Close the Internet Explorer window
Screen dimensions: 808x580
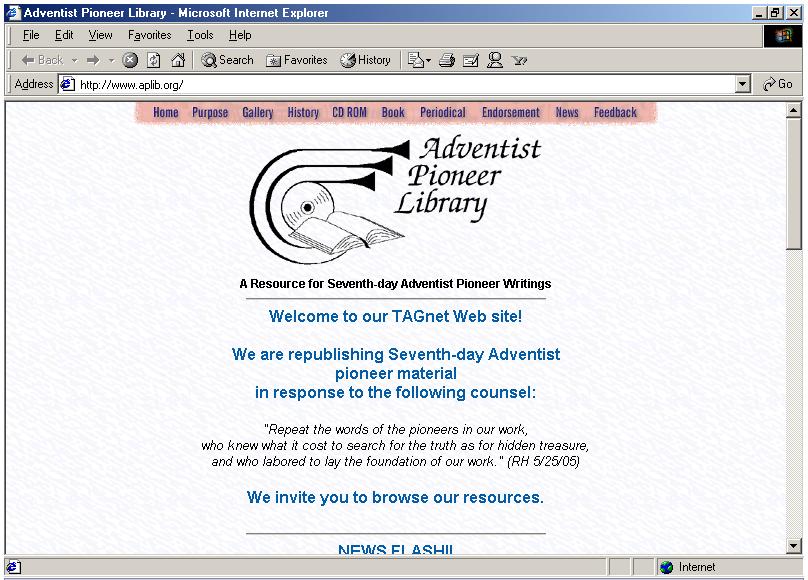point(794,13)
